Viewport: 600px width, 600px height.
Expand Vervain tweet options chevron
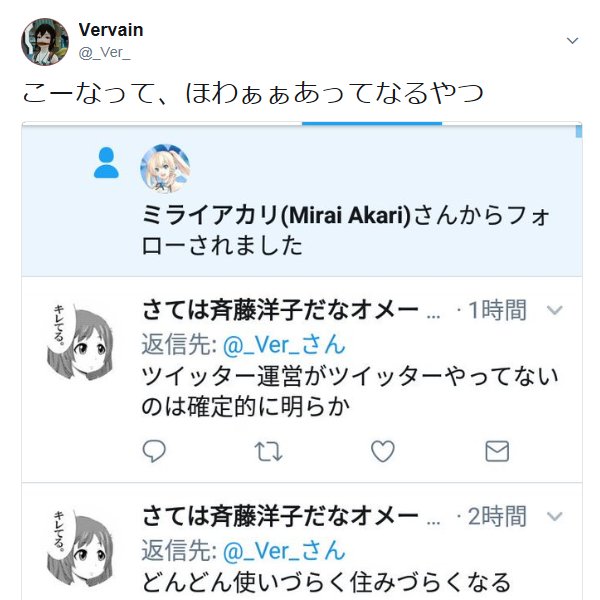click(572, 40)
